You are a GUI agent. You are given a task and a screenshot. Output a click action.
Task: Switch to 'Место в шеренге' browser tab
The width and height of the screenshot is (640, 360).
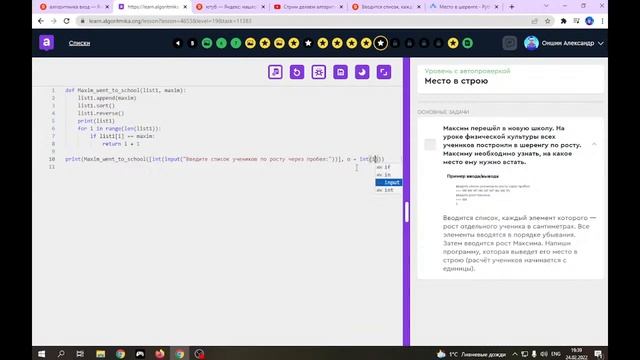[464, 7]
